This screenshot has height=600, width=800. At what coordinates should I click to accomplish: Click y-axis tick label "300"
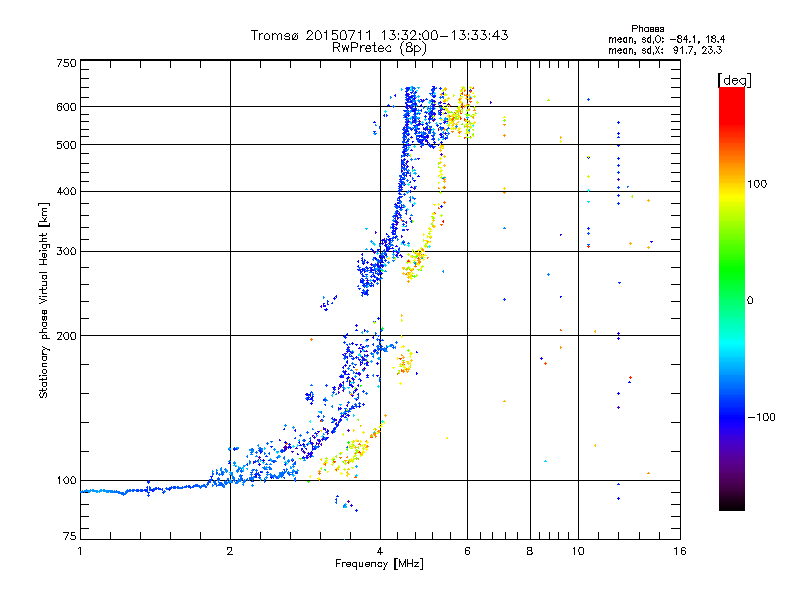66,252
